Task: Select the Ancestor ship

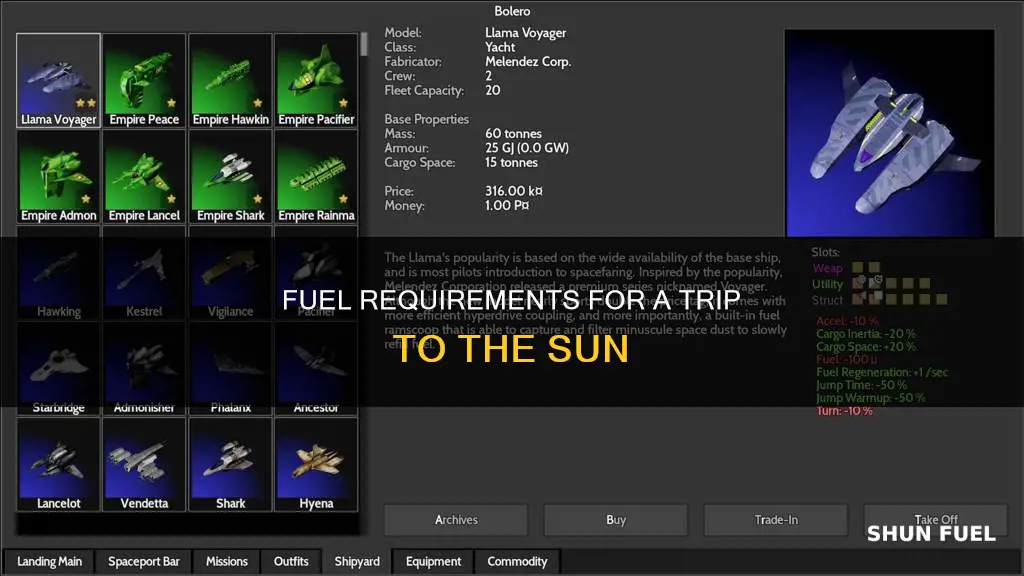Action: point(316,368)
